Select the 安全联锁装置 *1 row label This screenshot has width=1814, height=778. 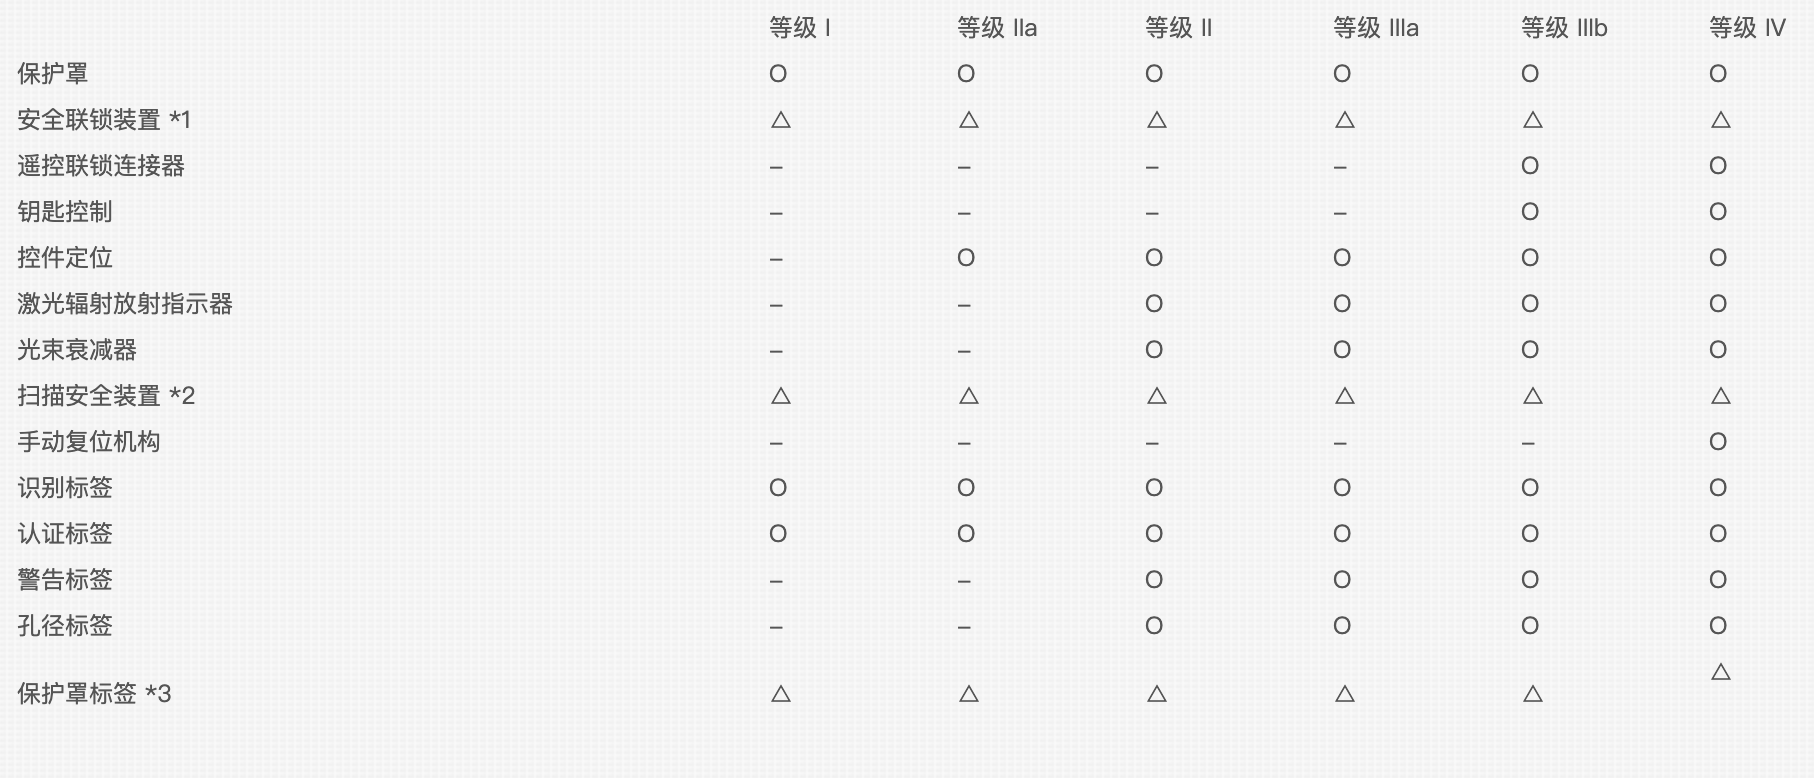pyautogui.click(x=104, y=120)
